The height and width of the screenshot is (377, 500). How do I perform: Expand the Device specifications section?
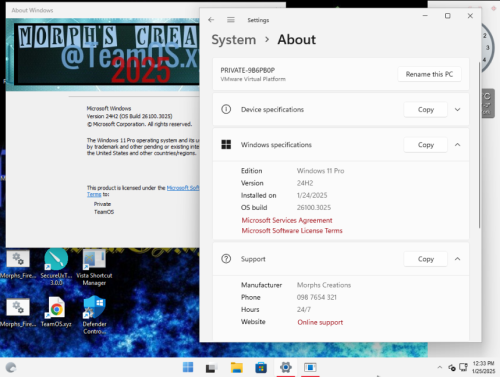click(458, 109)
